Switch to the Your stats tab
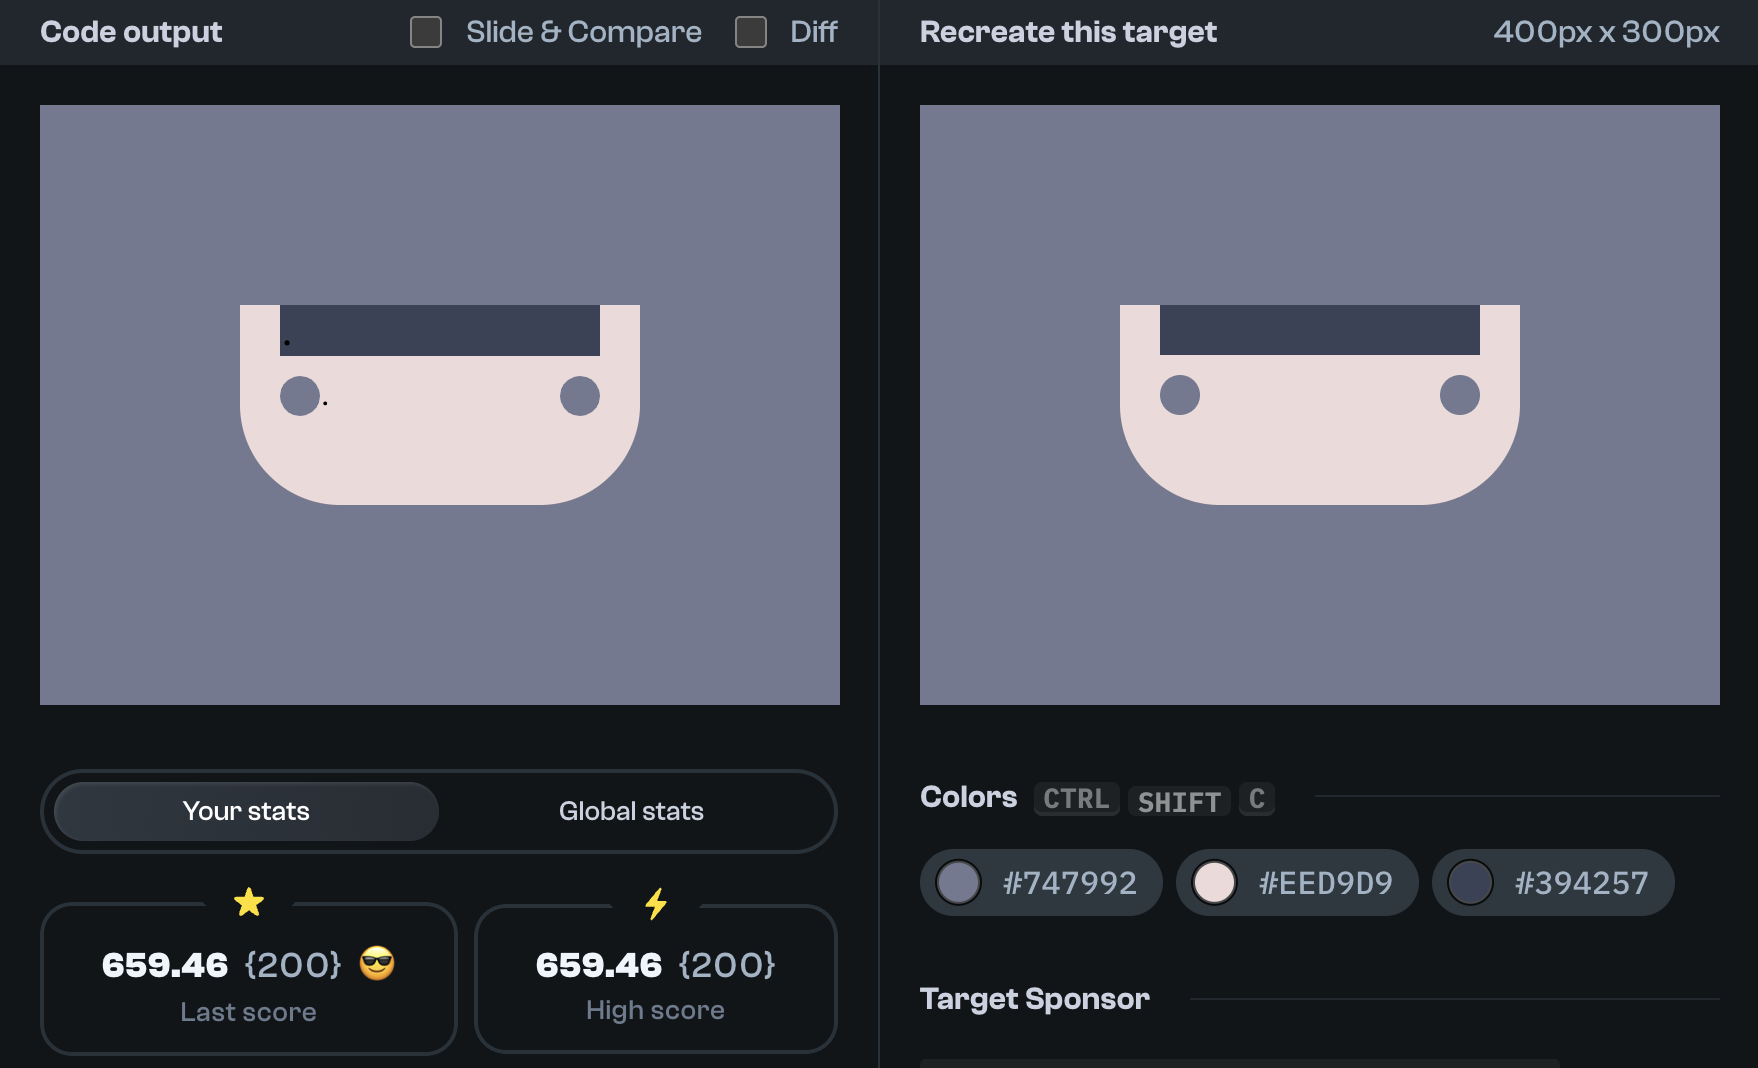Viewport: 1758px width, 1068px height. (246, 811)
